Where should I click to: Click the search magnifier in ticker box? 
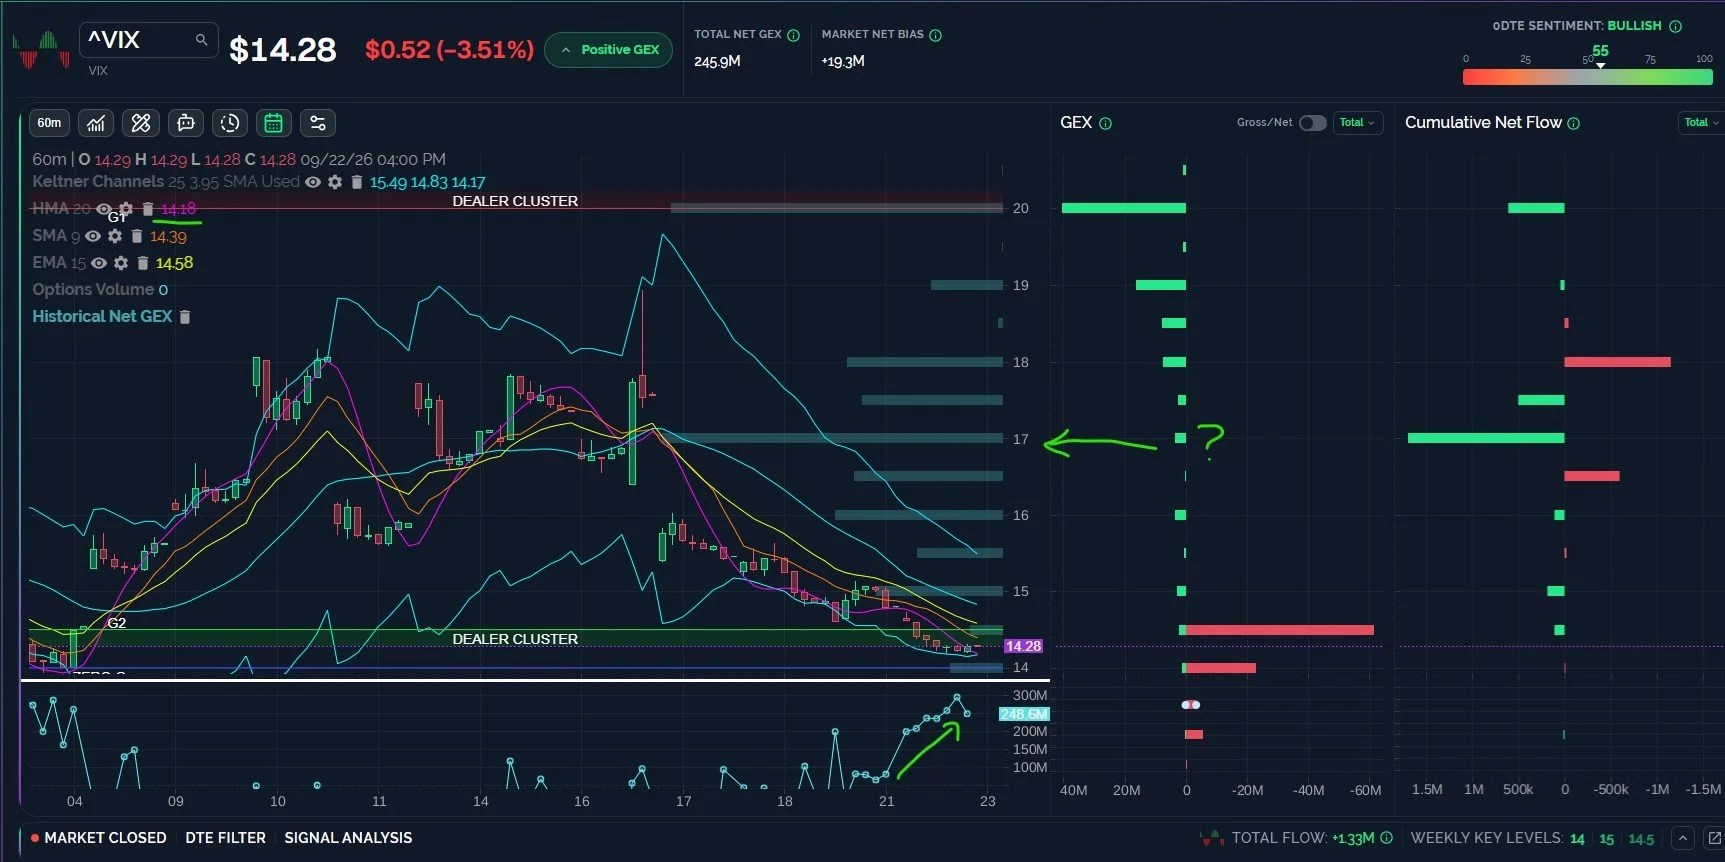click(201, 40)
